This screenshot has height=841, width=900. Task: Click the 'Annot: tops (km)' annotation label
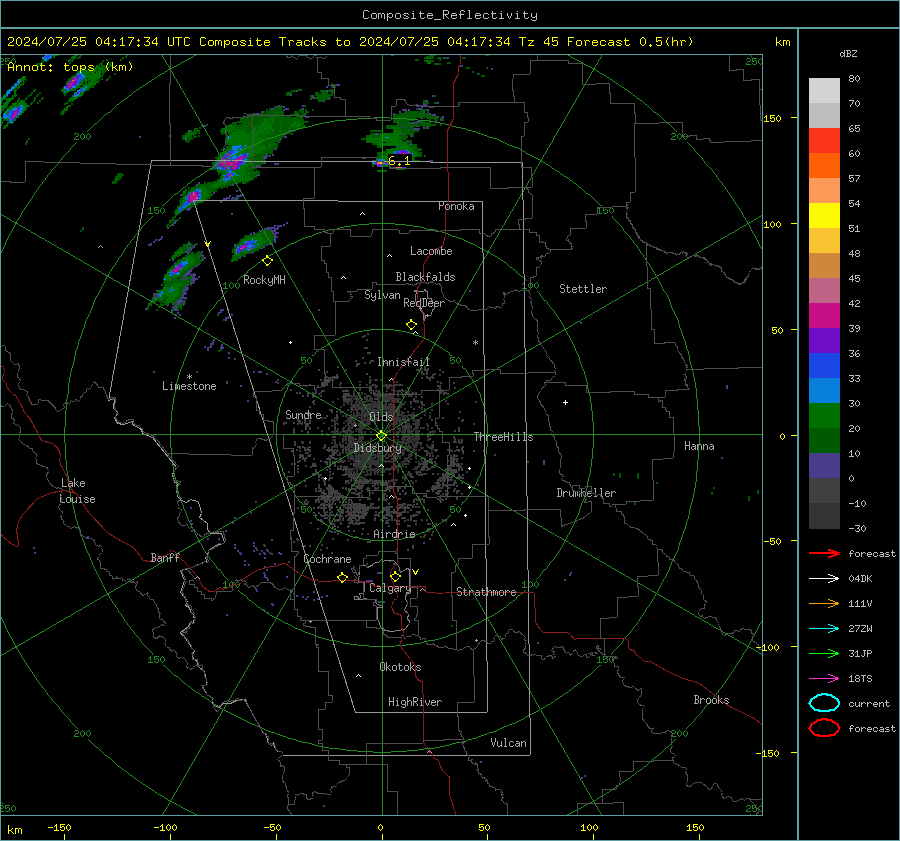pos(70,67)
